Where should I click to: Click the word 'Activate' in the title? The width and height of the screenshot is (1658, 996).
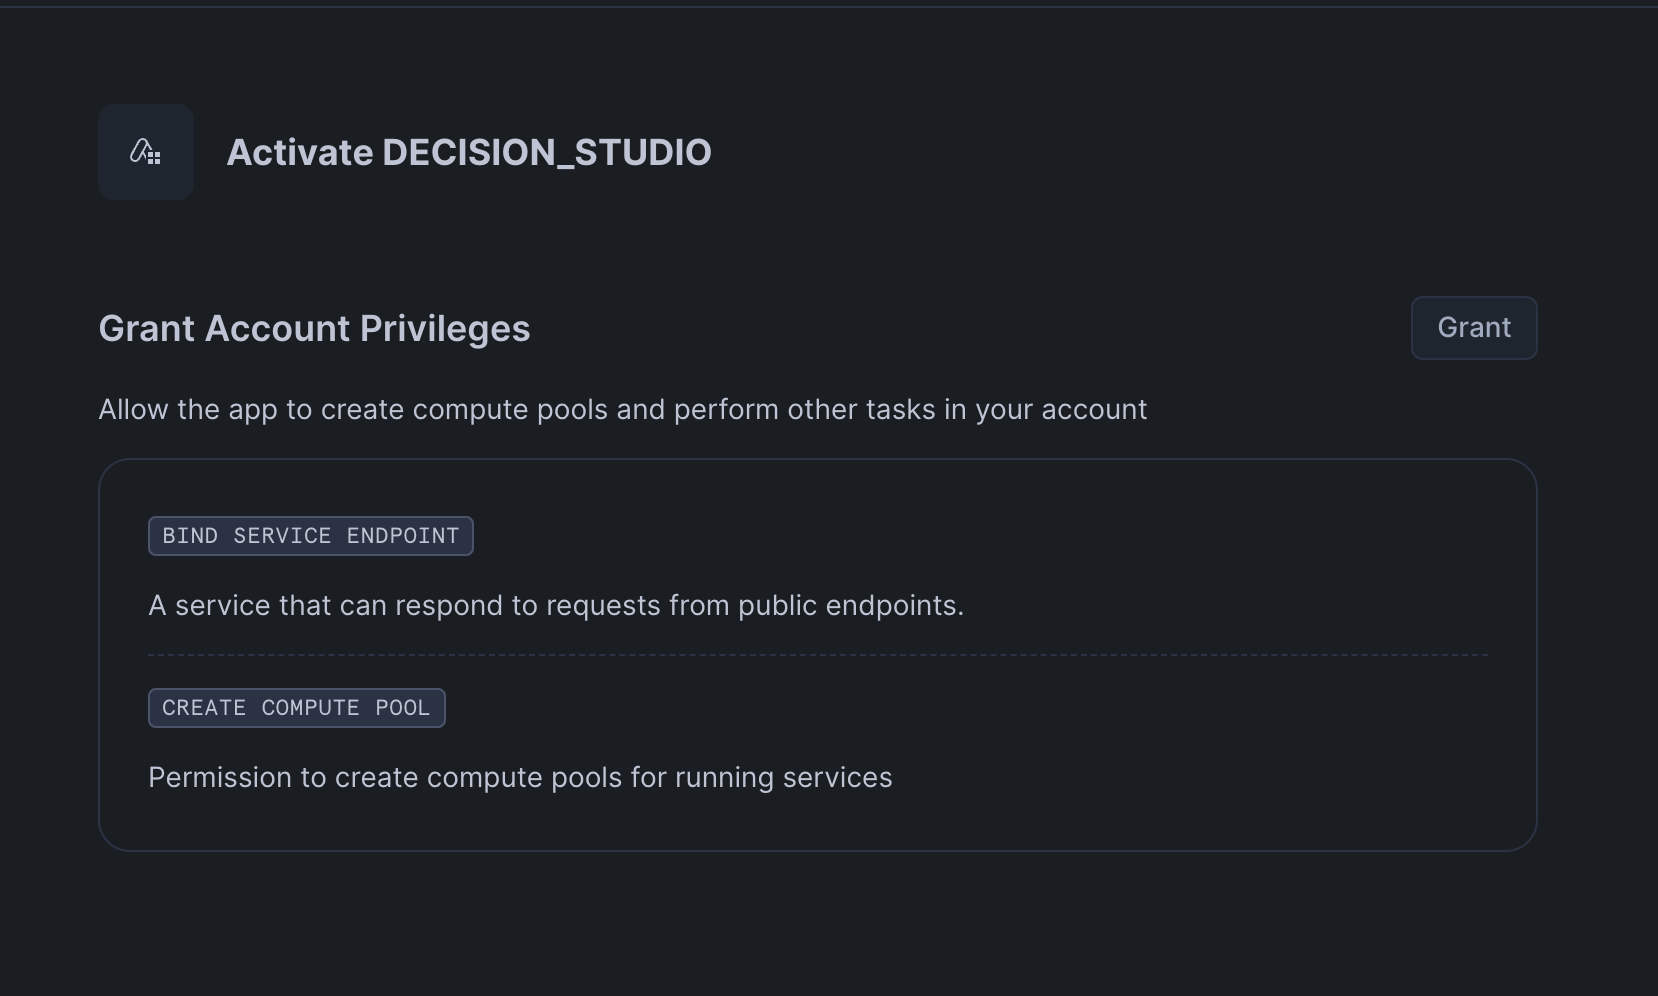[x=300, y=152]
